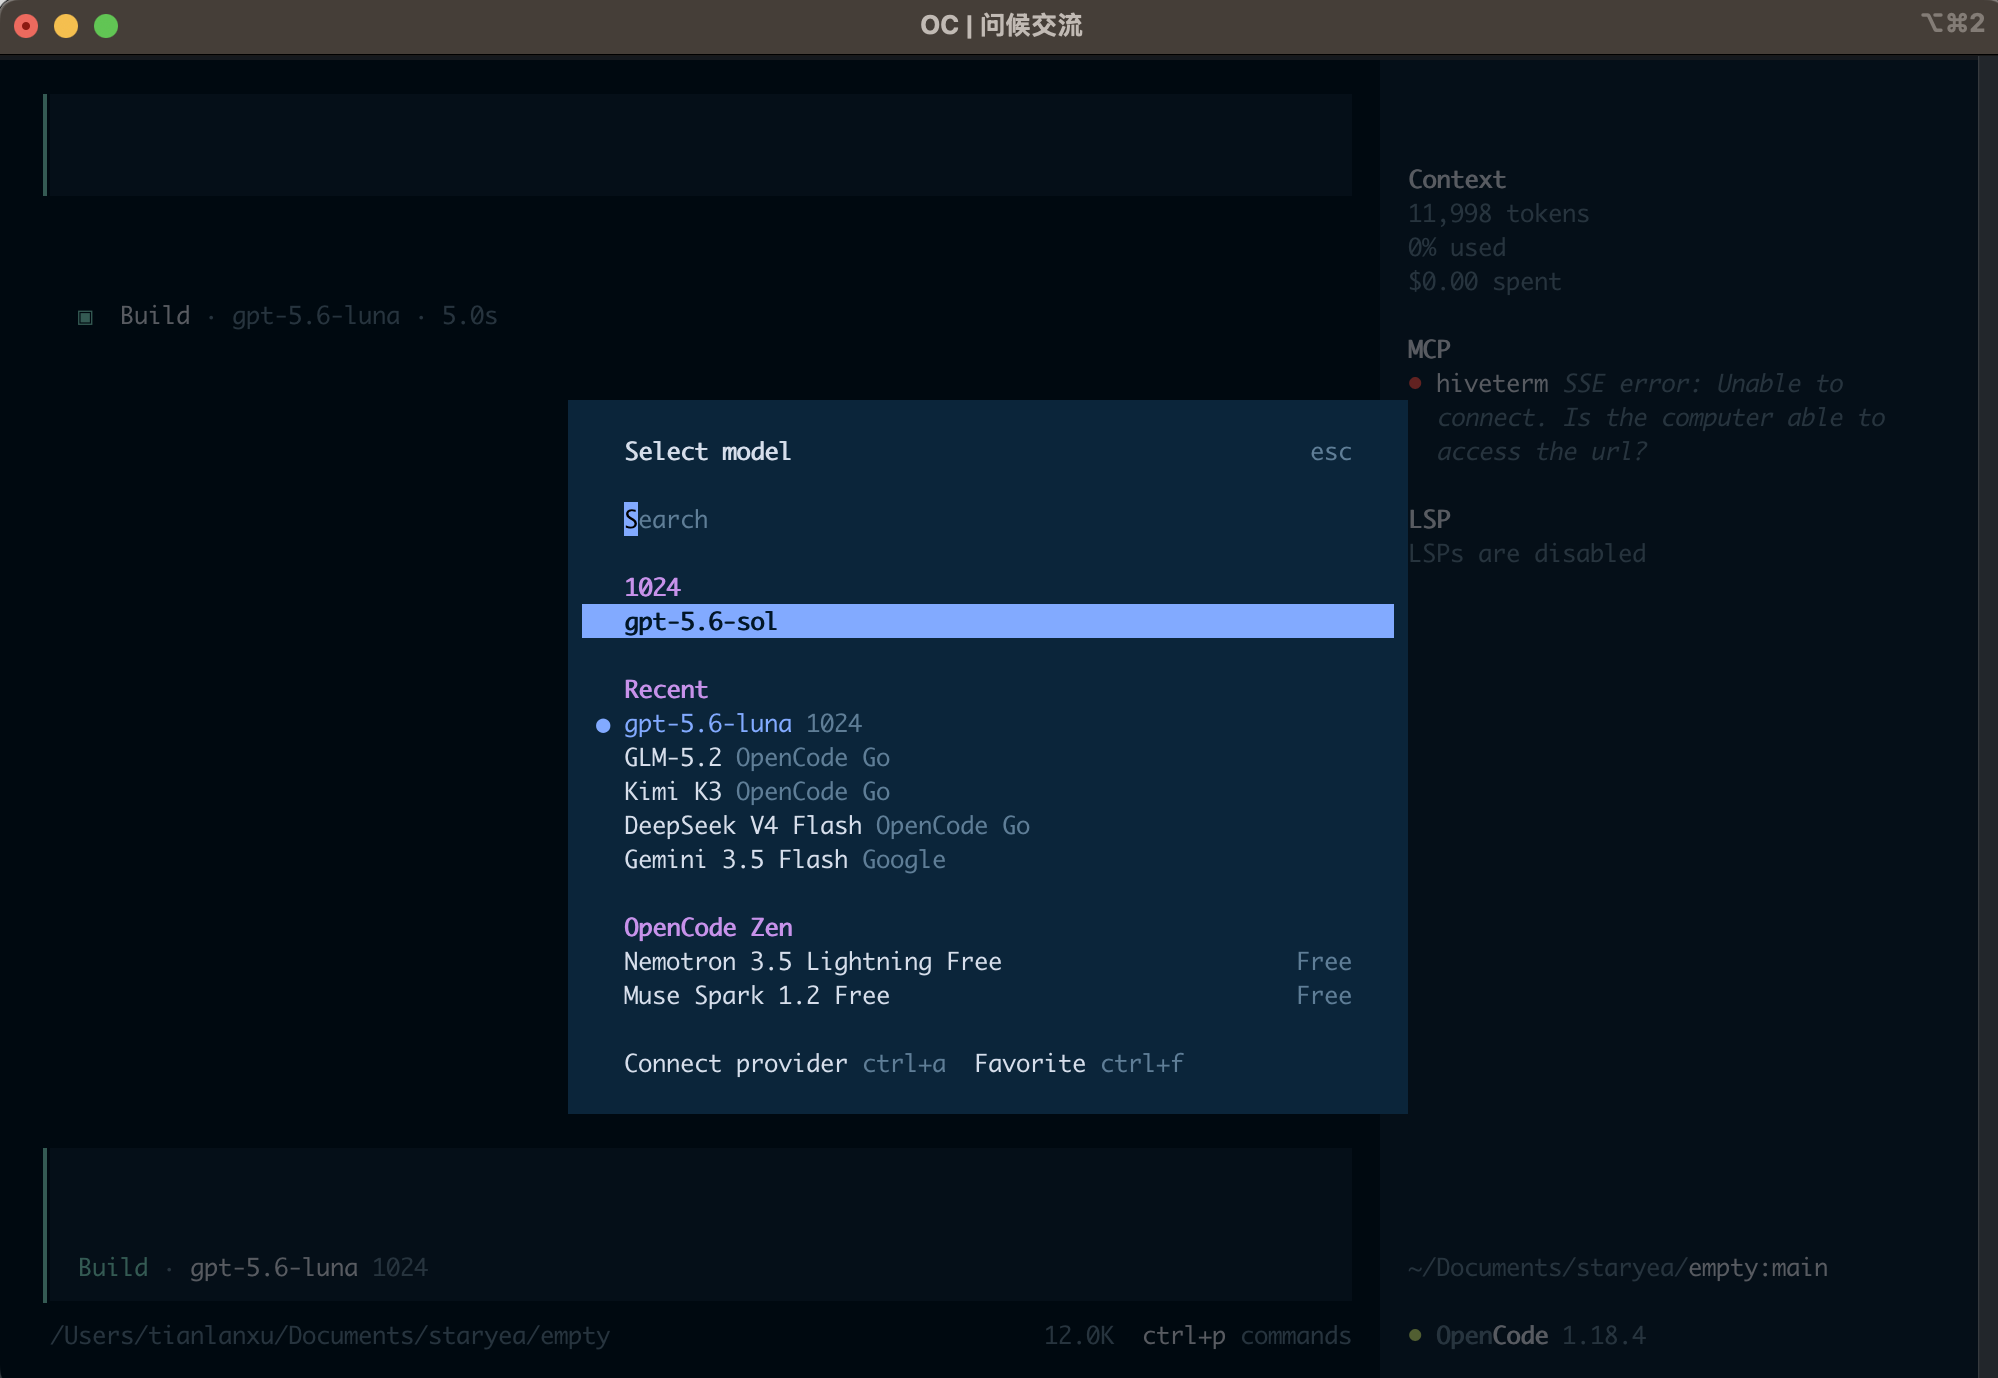Click the OpenCode Zen section heading

click(708, 927)
